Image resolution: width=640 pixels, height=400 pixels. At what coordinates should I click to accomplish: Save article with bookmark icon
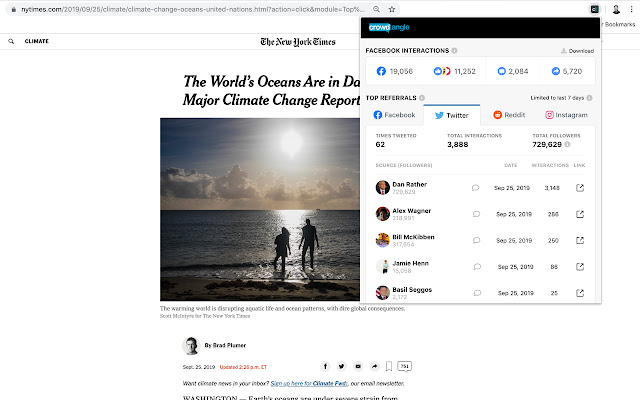[389, 367]
